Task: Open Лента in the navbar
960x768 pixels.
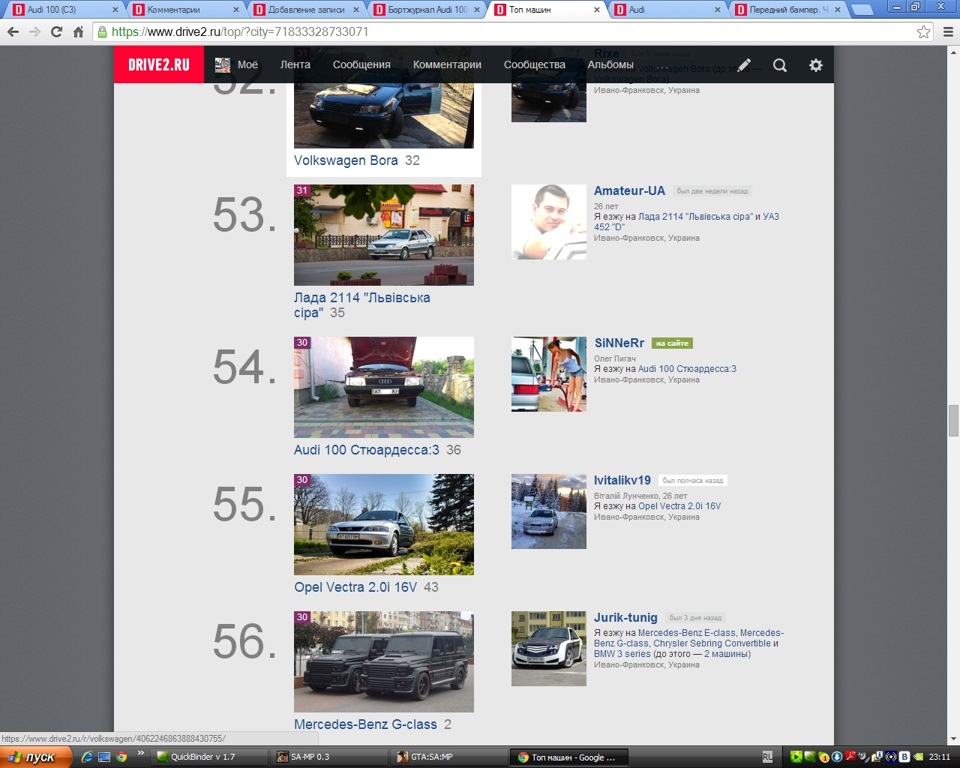Action: [x=295, y=65]
